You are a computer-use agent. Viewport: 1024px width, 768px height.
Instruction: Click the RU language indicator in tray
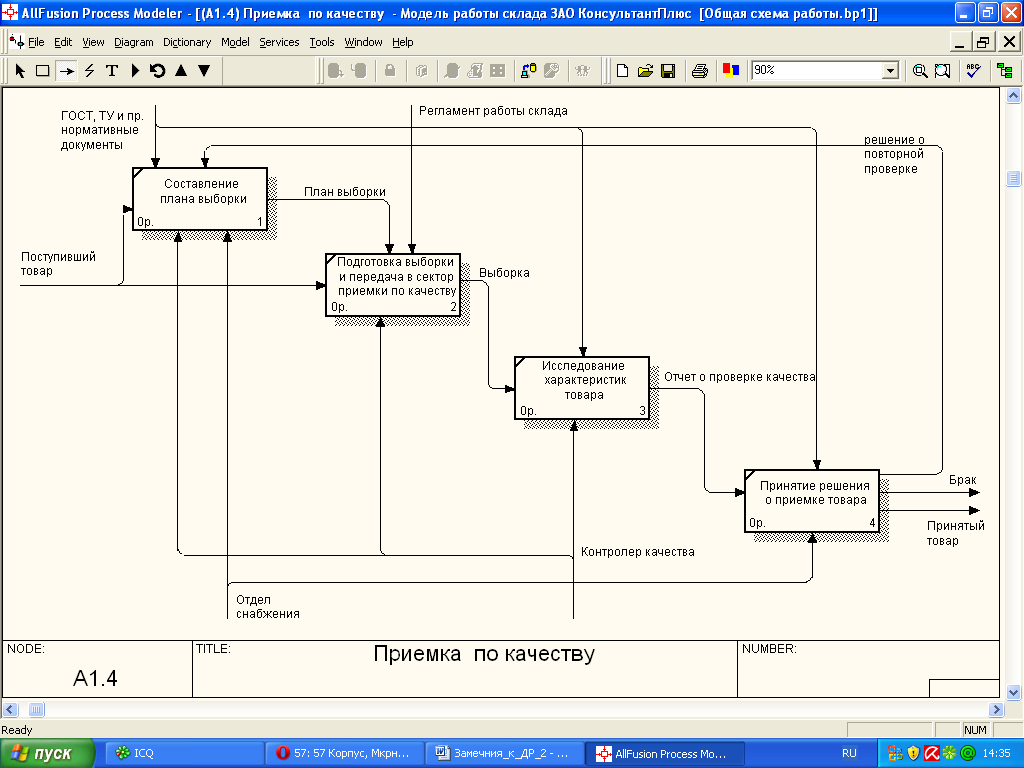[x=849, y=754]
